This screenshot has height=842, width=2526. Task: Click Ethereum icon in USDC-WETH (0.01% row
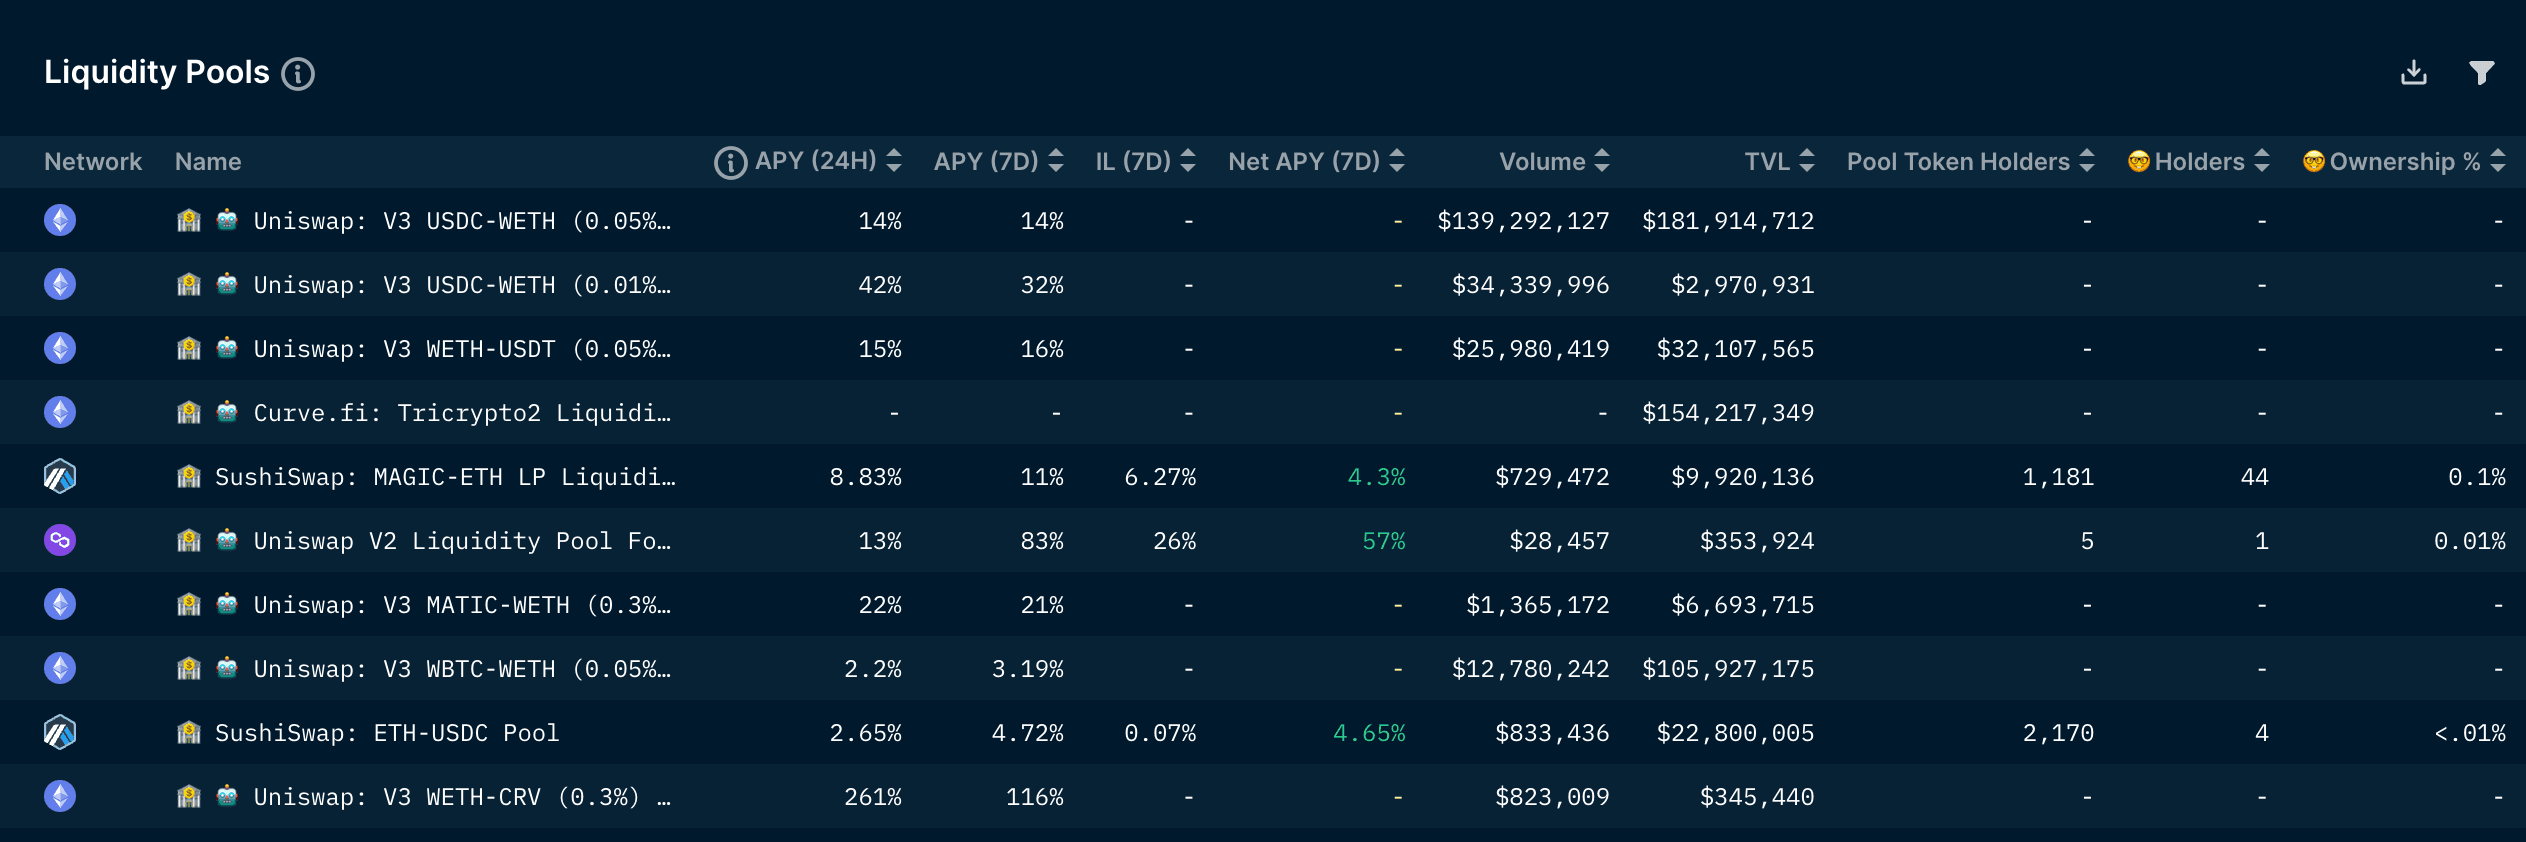pyautogui.click(x=60, y=284)
